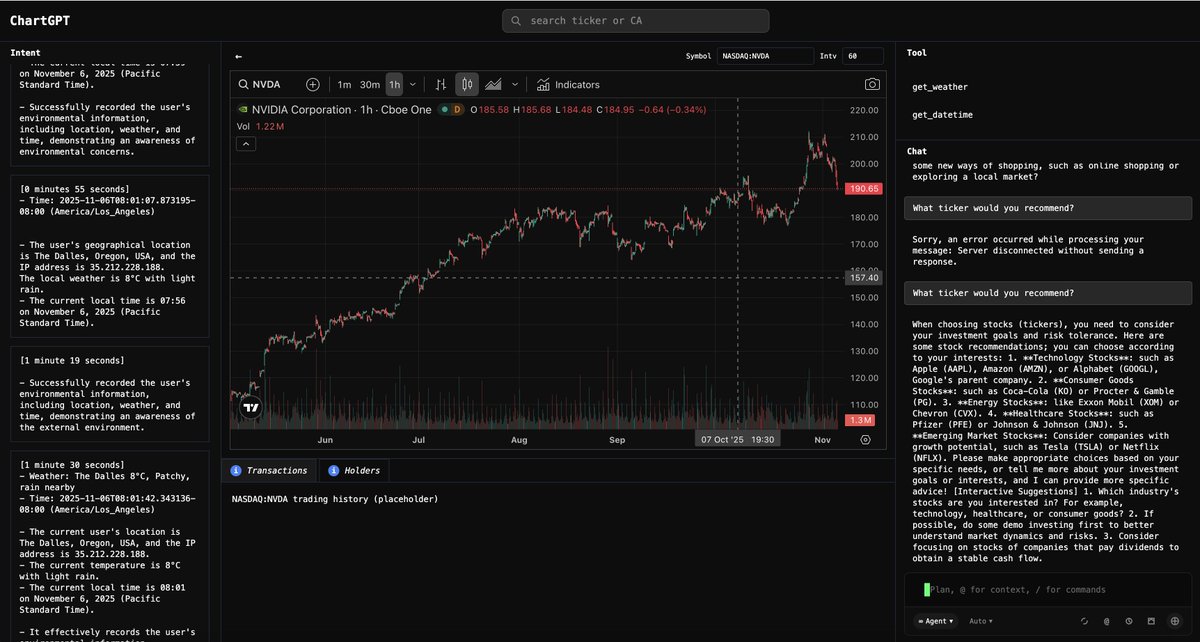
Task: Click the TradingView logo on the chart
Action: point(250,407)
